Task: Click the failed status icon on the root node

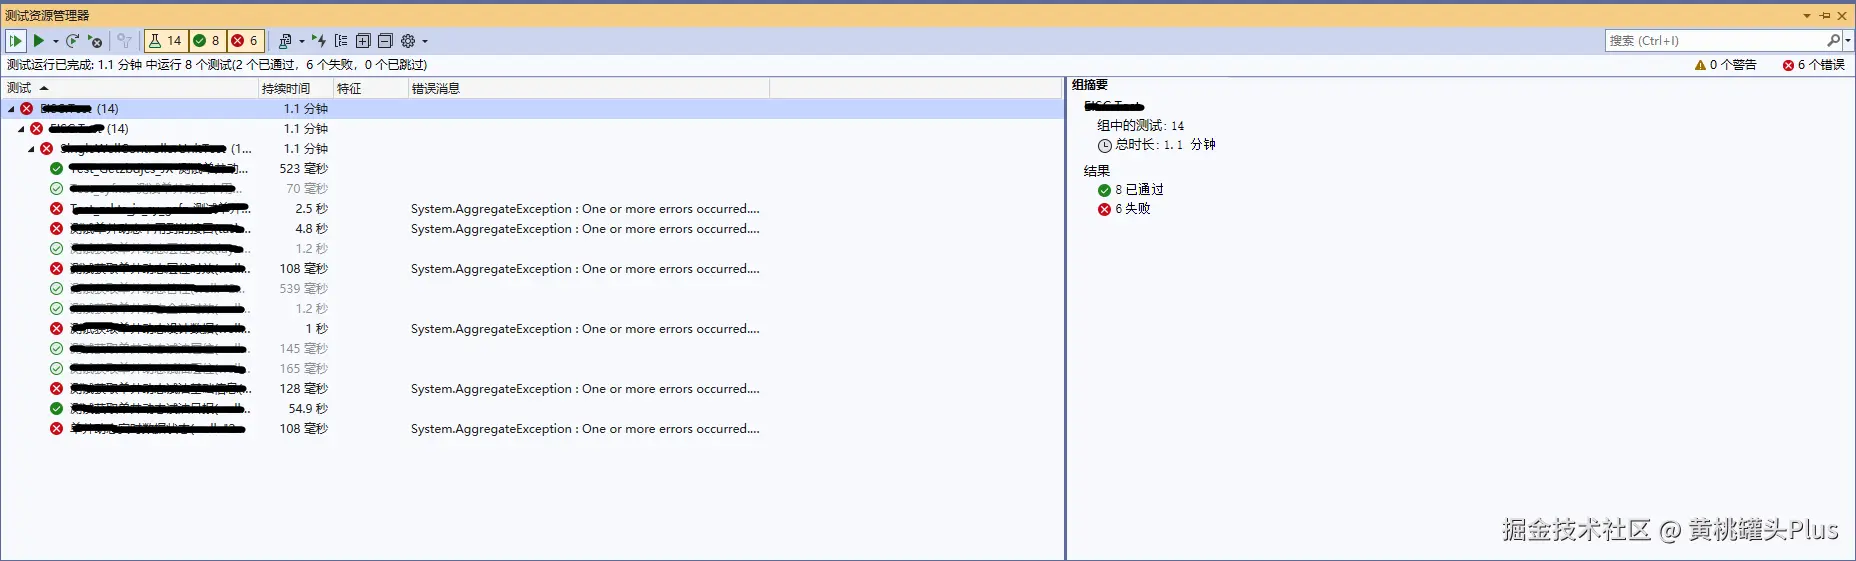Action: click(x=26, y=109)
